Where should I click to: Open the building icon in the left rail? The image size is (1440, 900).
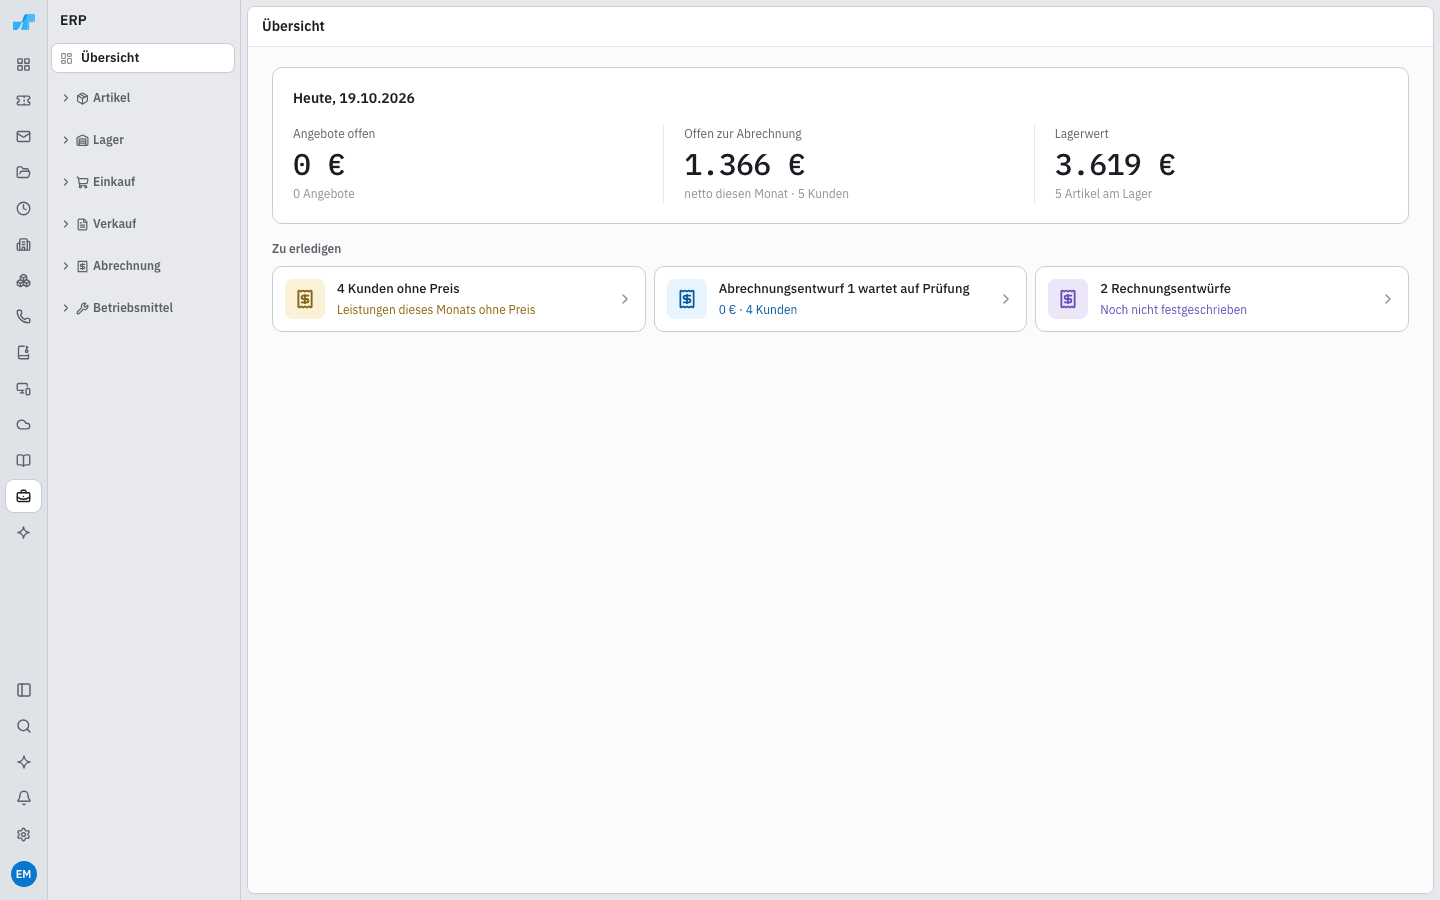24,245
